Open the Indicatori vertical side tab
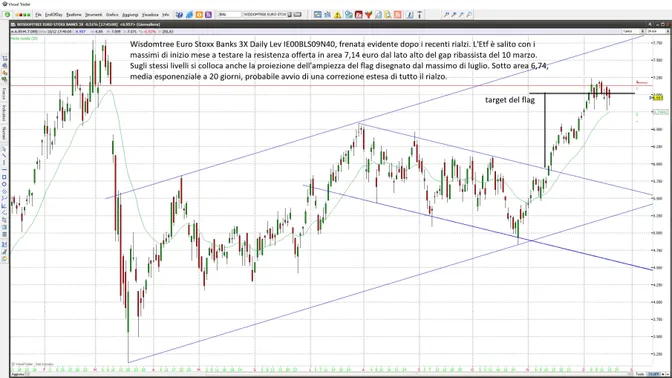This screenshot has width=672, height=378. tap(4, 113)
